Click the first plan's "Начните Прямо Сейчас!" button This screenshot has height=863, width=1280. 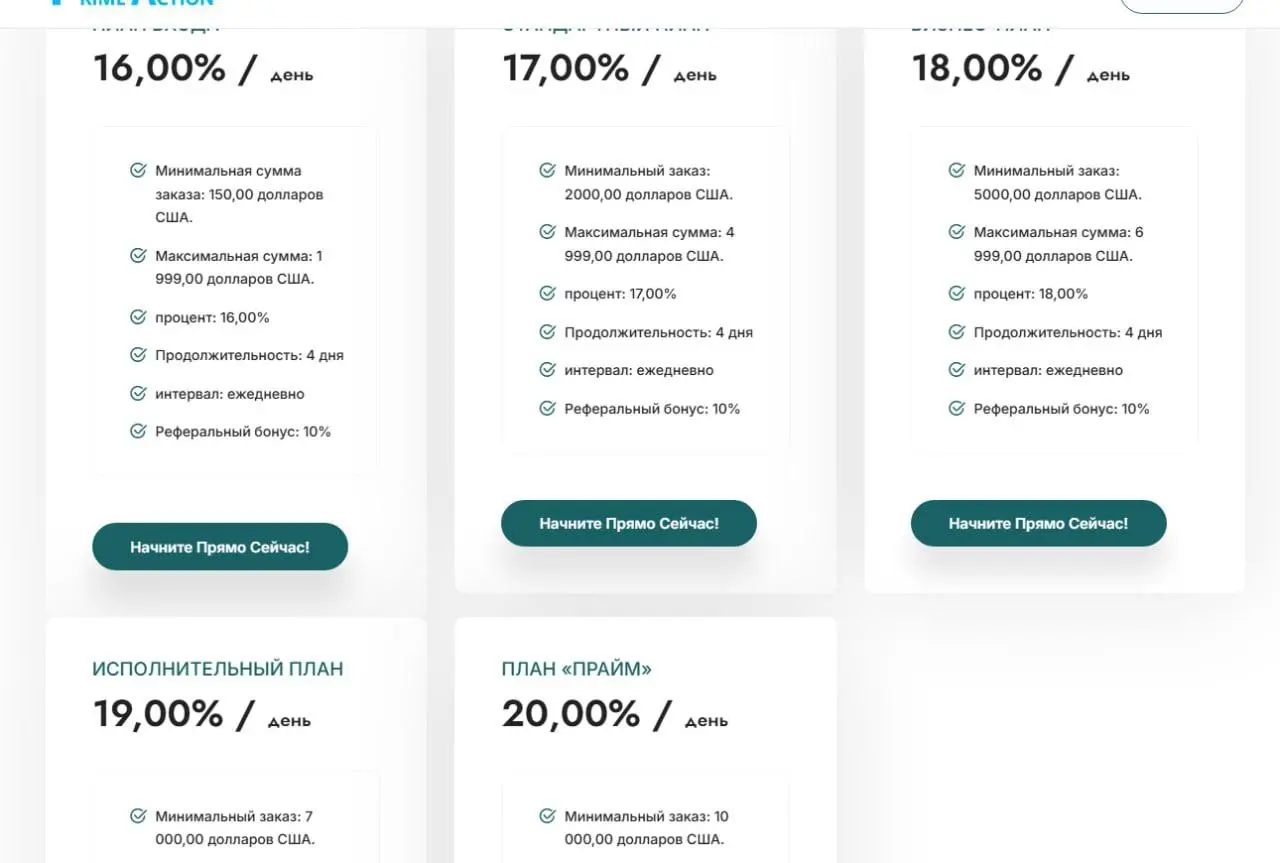pos(220,547)
